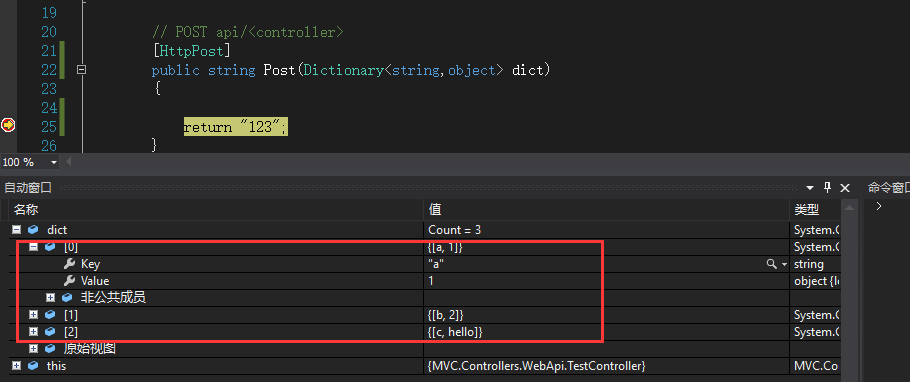The height and width of the screenshot is (382, 910).
Task: Click the Dictionary type in method signature
Action: coord(344,70)
